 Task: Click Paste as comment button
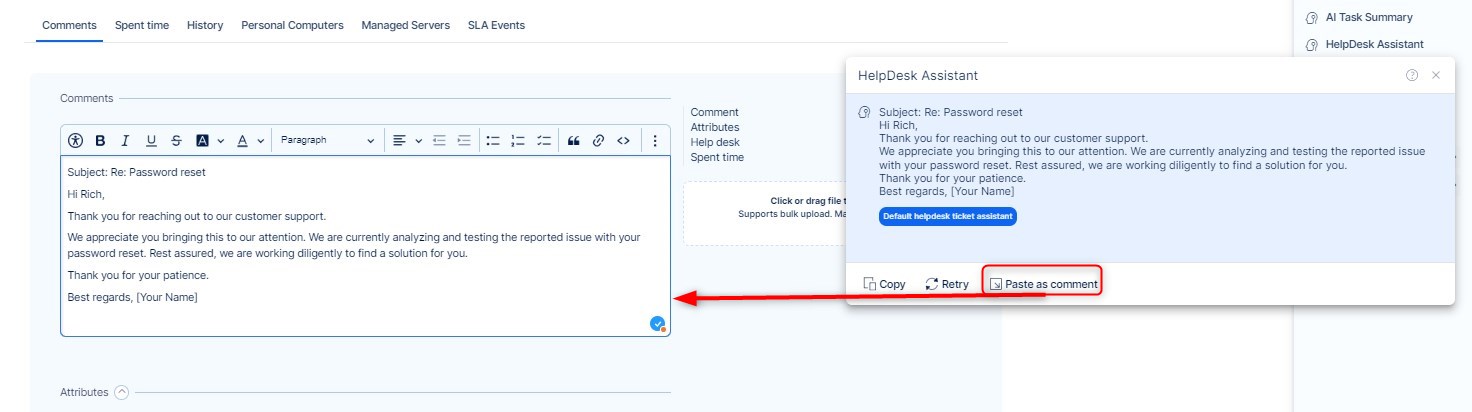[x=1043, y=284]
